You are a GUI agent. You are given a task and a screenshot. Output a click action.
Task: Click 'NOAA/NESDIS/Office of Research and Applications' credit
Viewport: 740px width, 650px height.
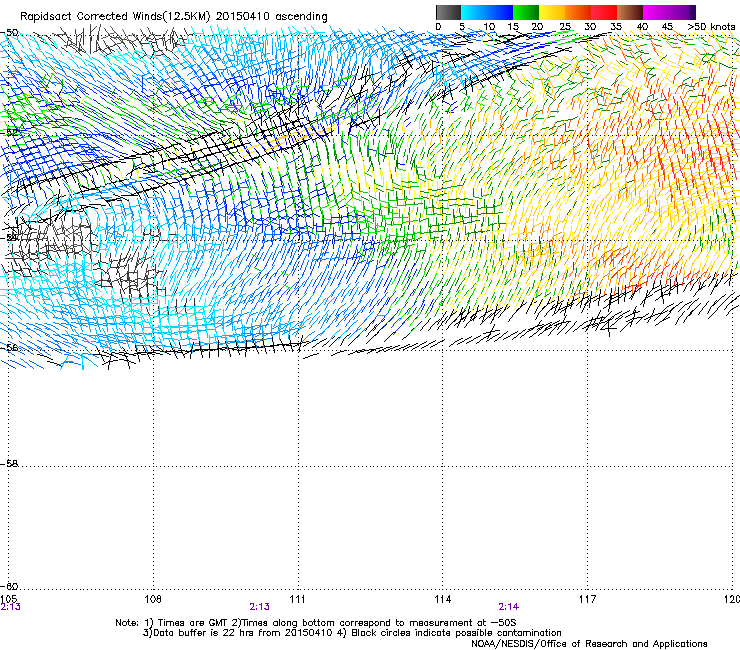click(589, 644)
